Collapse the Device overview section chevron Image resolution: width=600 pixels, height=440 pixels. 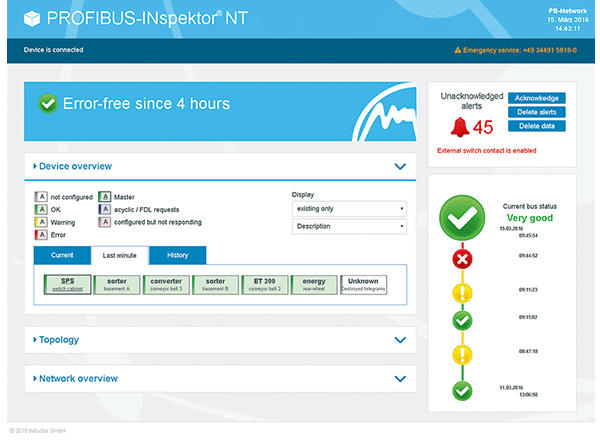(401, 166)
